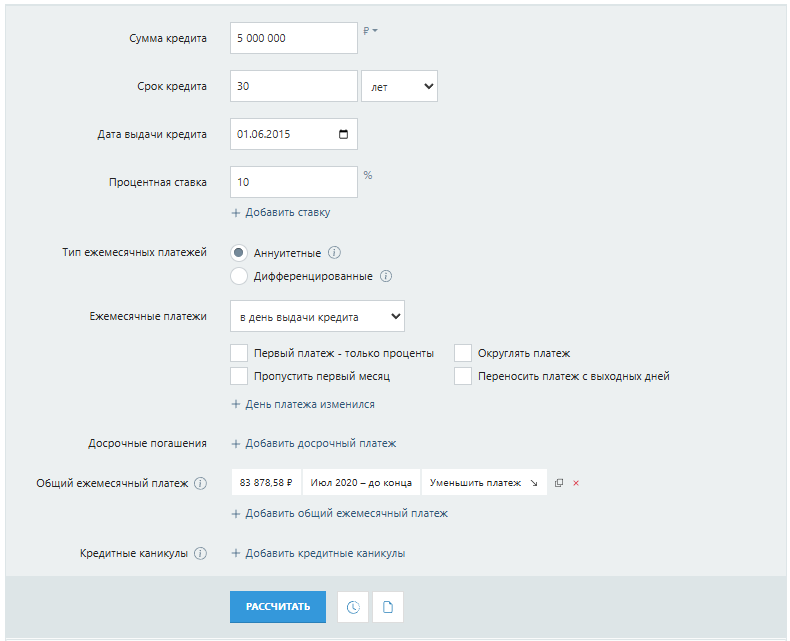The width and height of the screenshot is (790, 641).
Task: Open calendar picker in loan date field
Action: 344,134
